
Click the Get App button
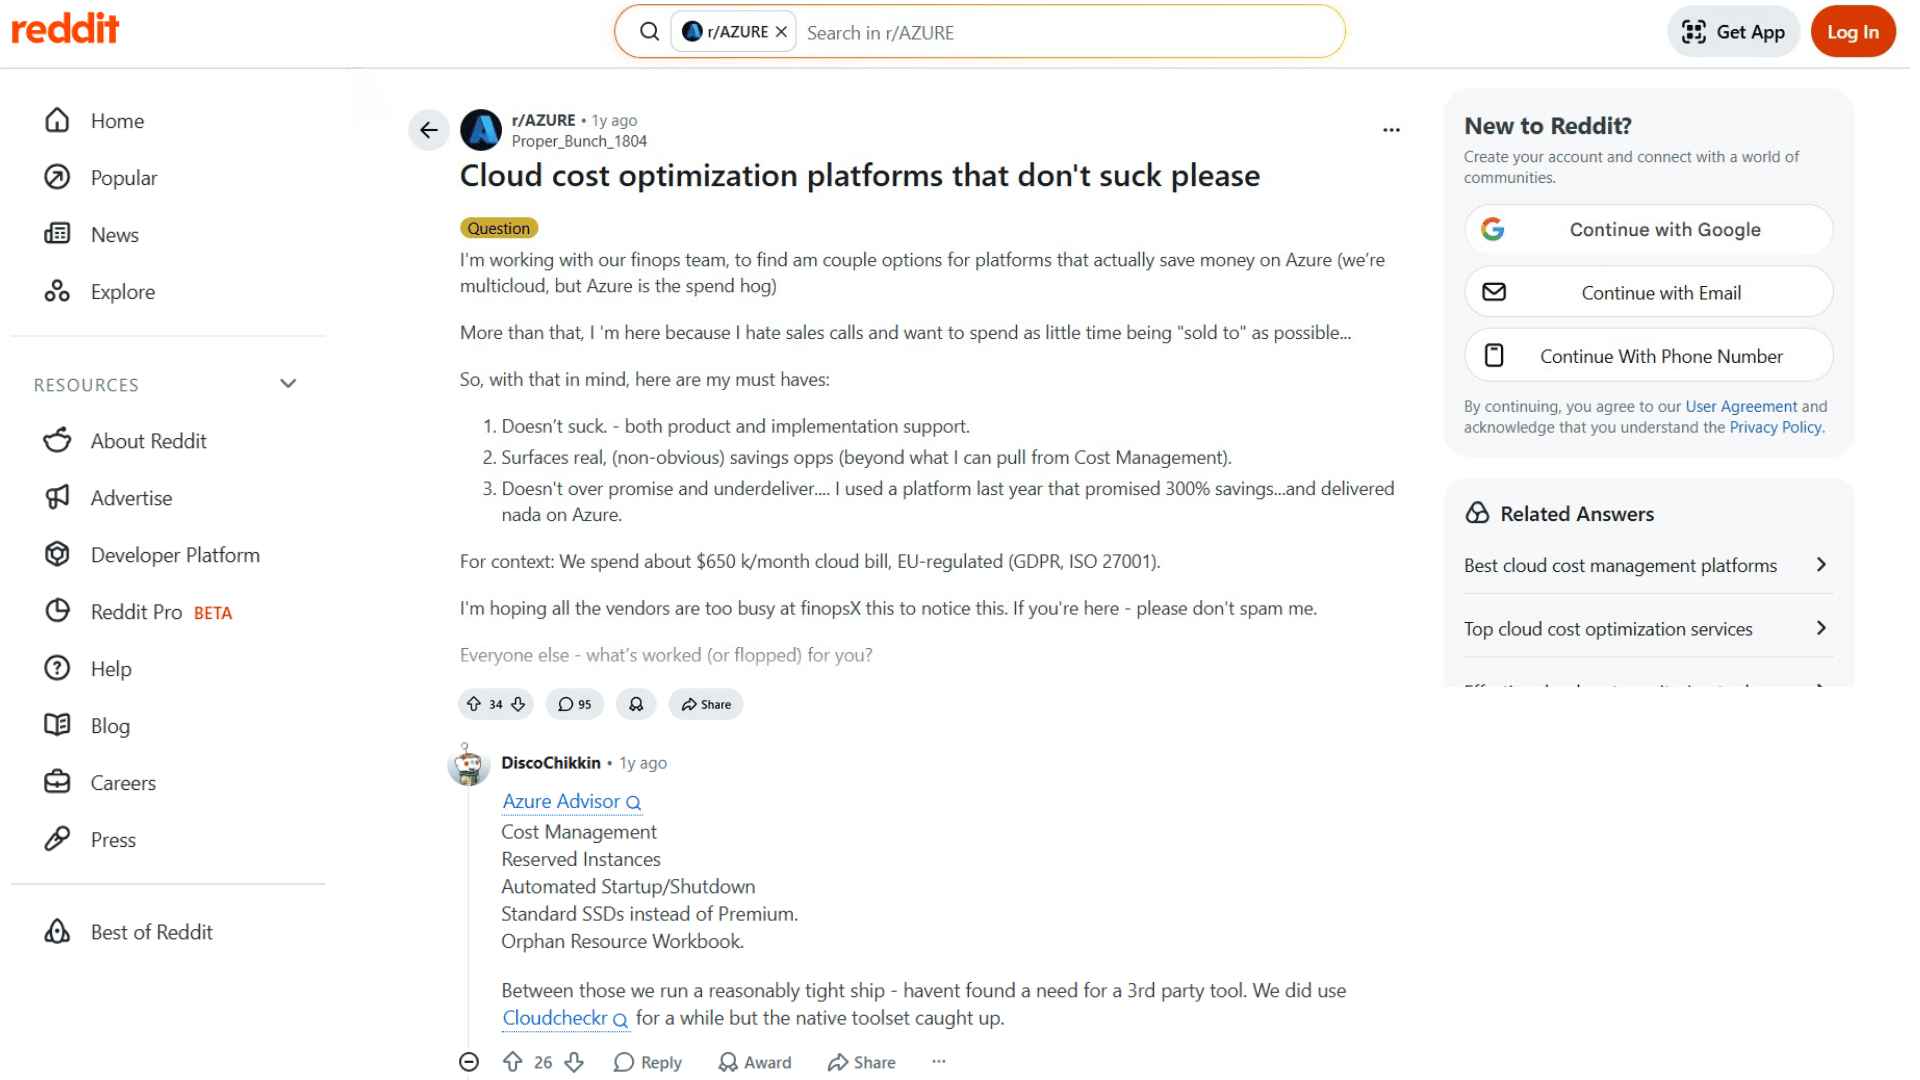1733,32
